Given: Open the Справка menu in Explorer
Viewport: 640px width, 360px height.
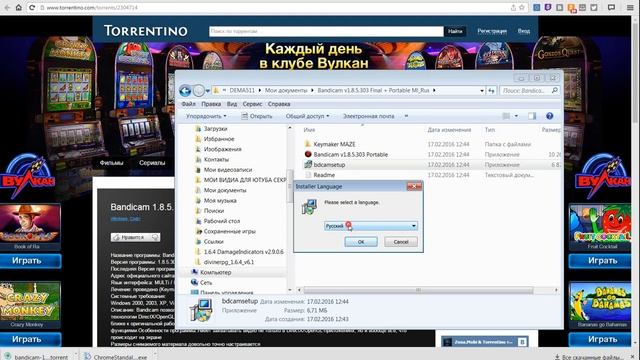Looking at the screenshot, I should coord(279,104).
